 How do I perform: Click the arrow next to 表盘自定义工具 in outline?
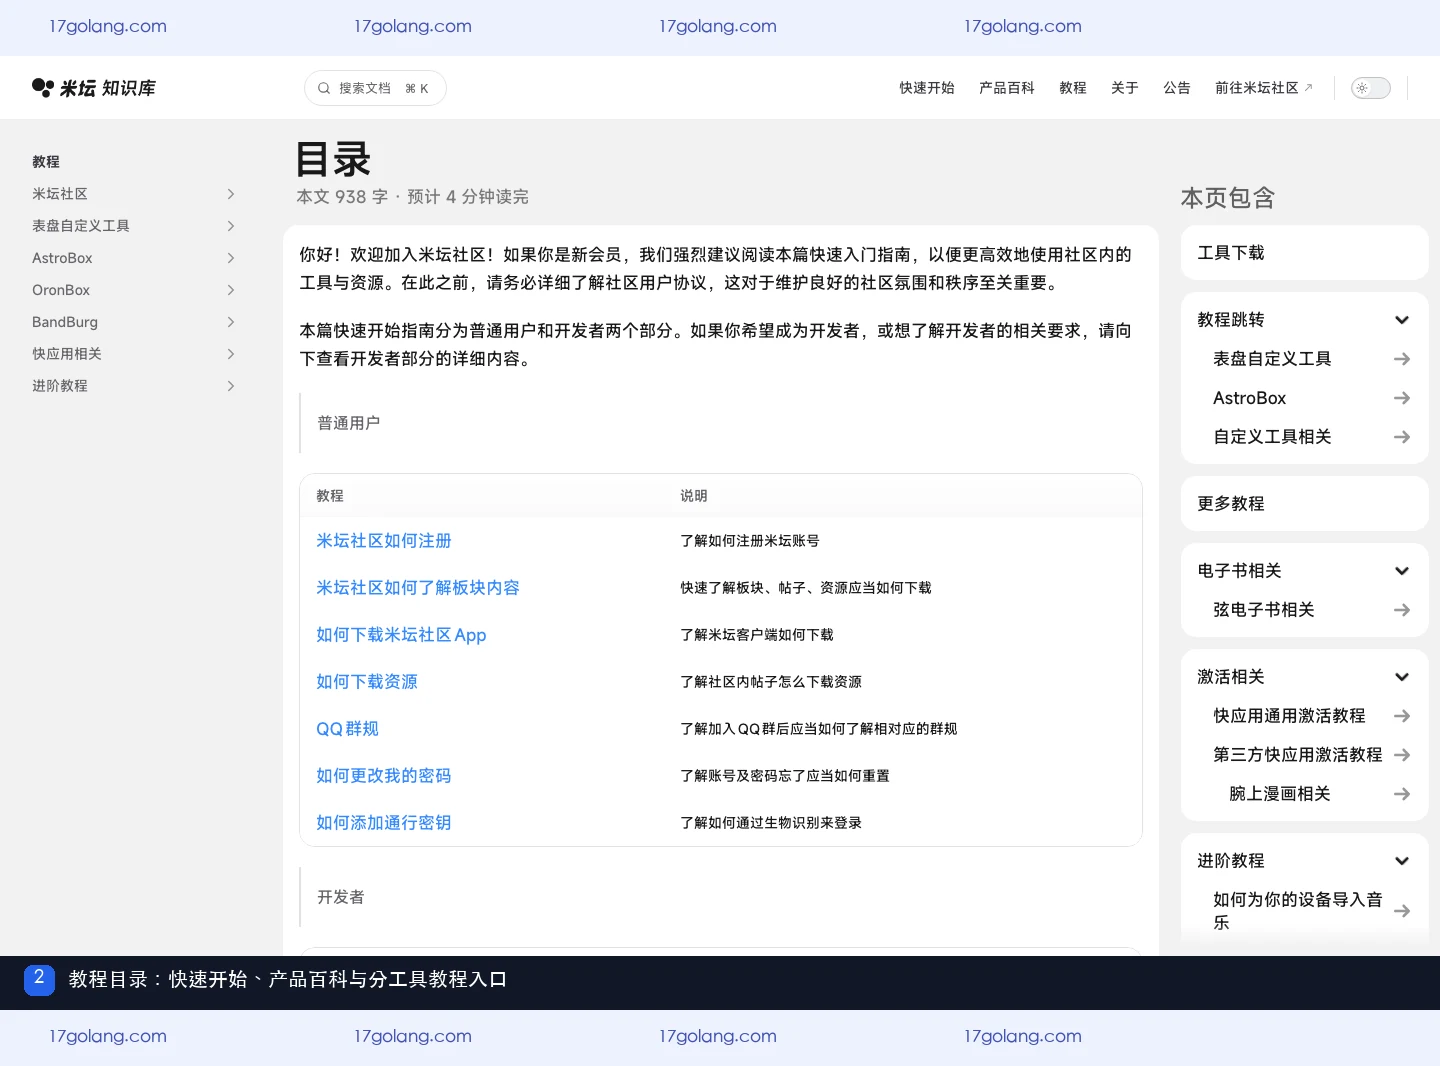tap(1402, 359)
